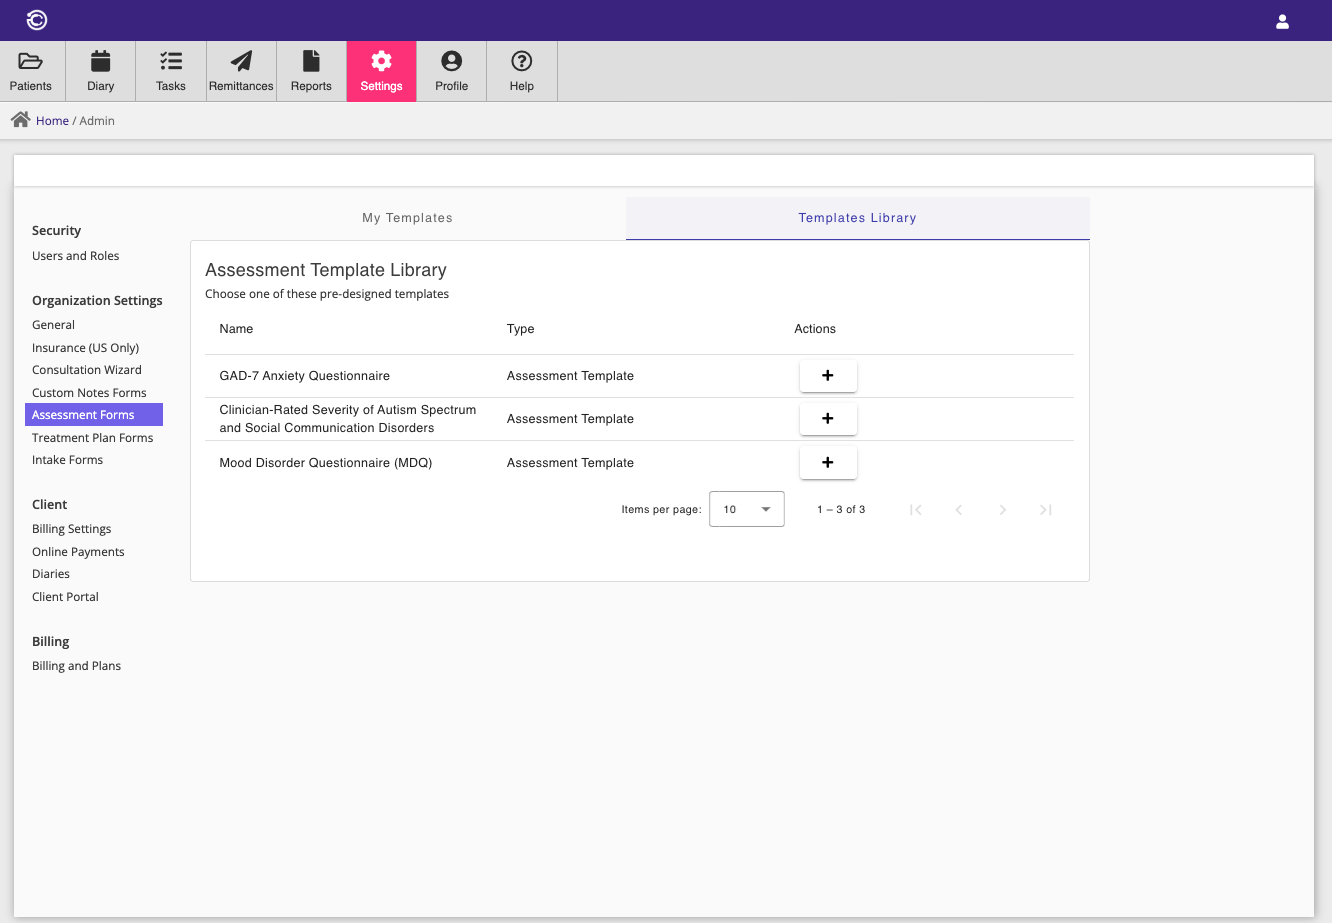Select the Templates Library tab
This screenshot has height=923, width=1332.
[857, 218]
